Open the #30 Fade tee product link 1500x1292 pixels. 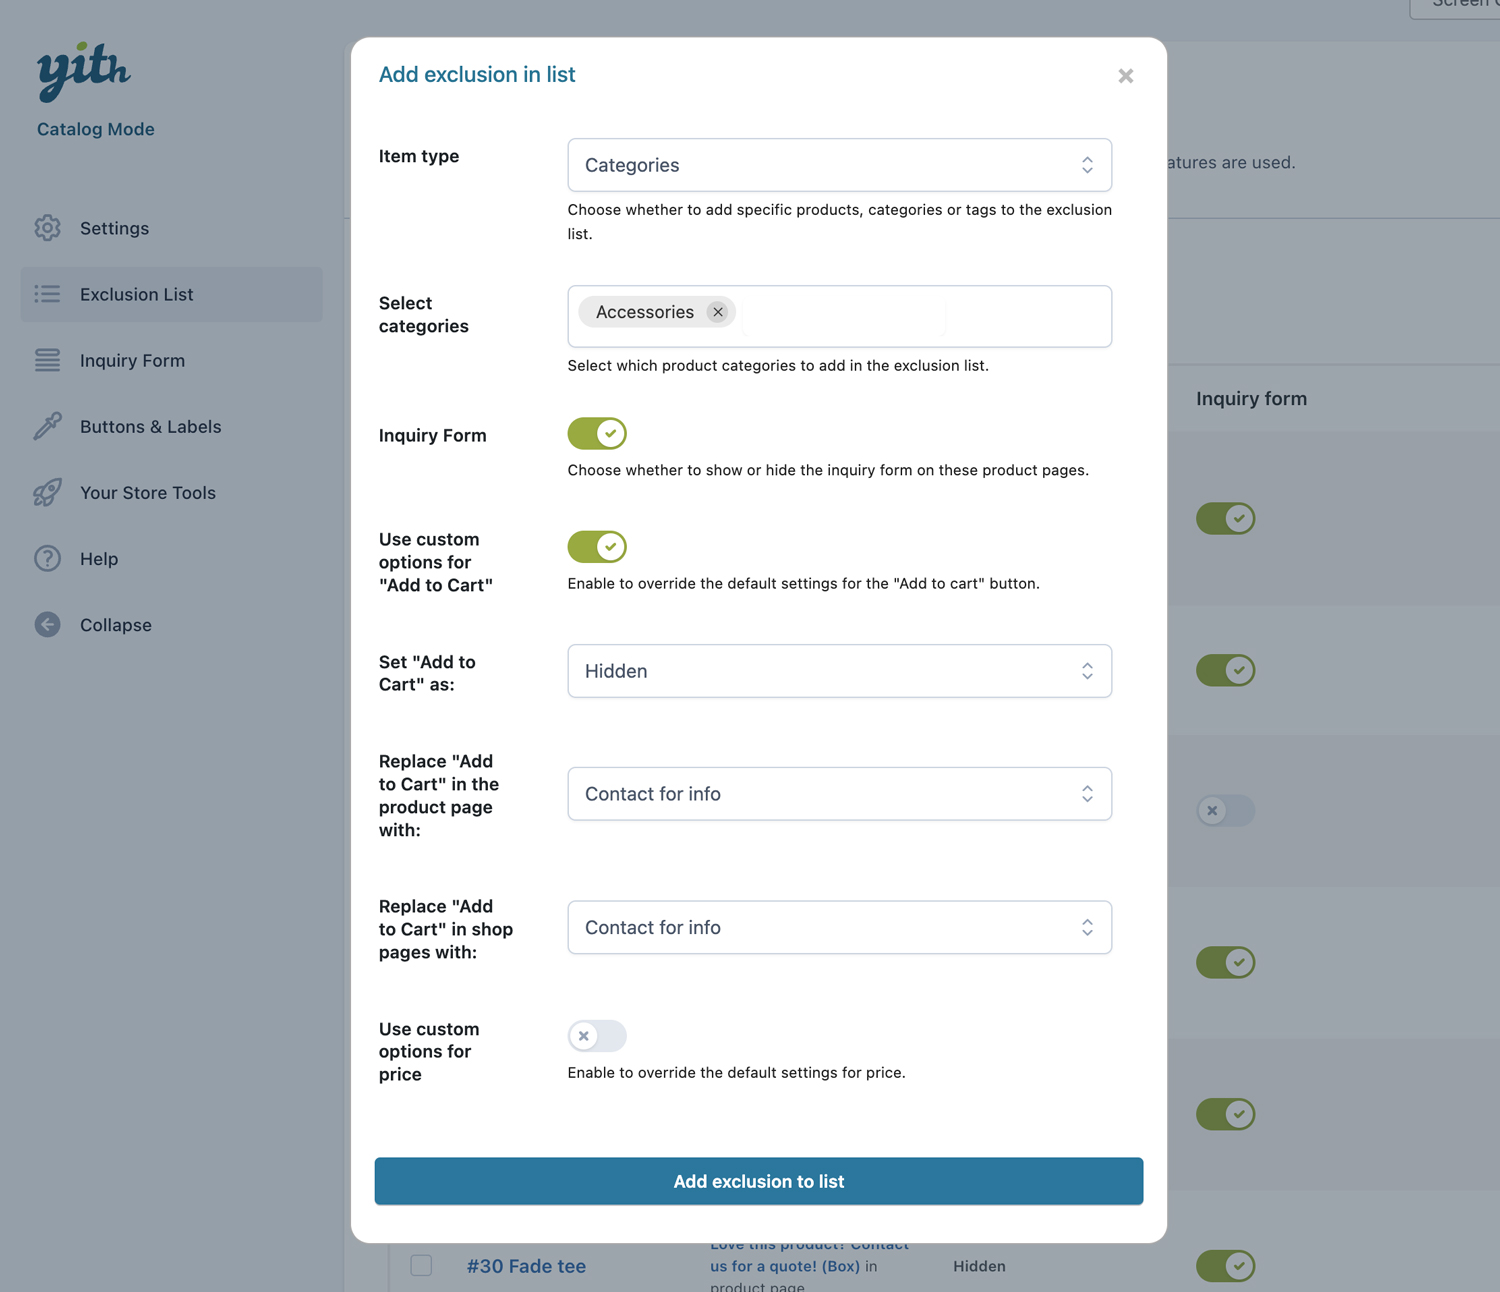click(x=526, y=1266)
